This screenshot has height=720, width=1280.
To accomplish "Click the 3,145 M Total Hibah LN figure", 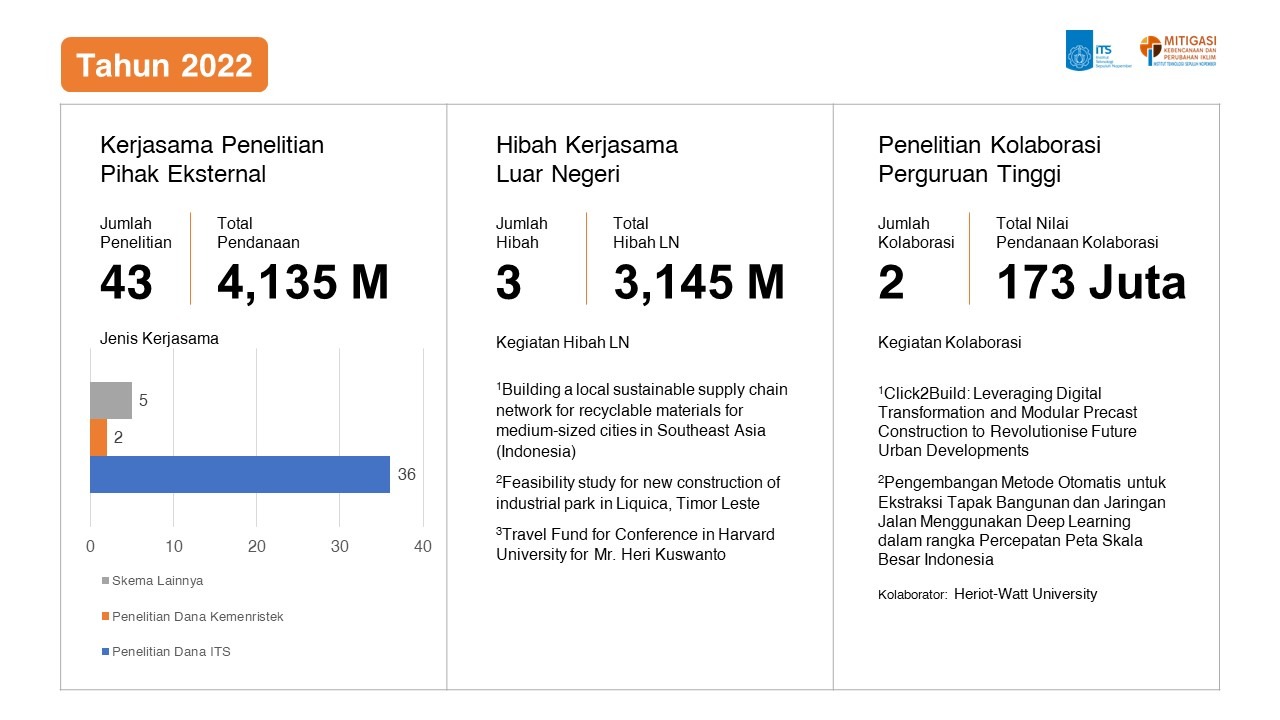I will [698, 283].
